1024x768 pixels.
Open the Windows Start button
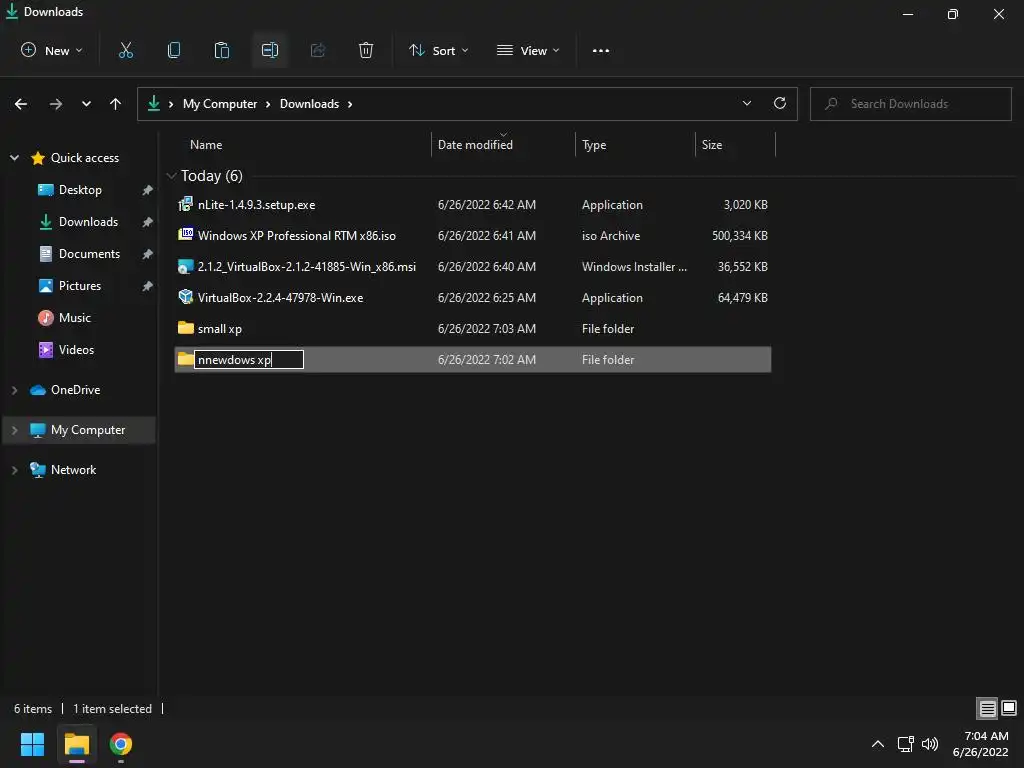[x=33, y=744]
